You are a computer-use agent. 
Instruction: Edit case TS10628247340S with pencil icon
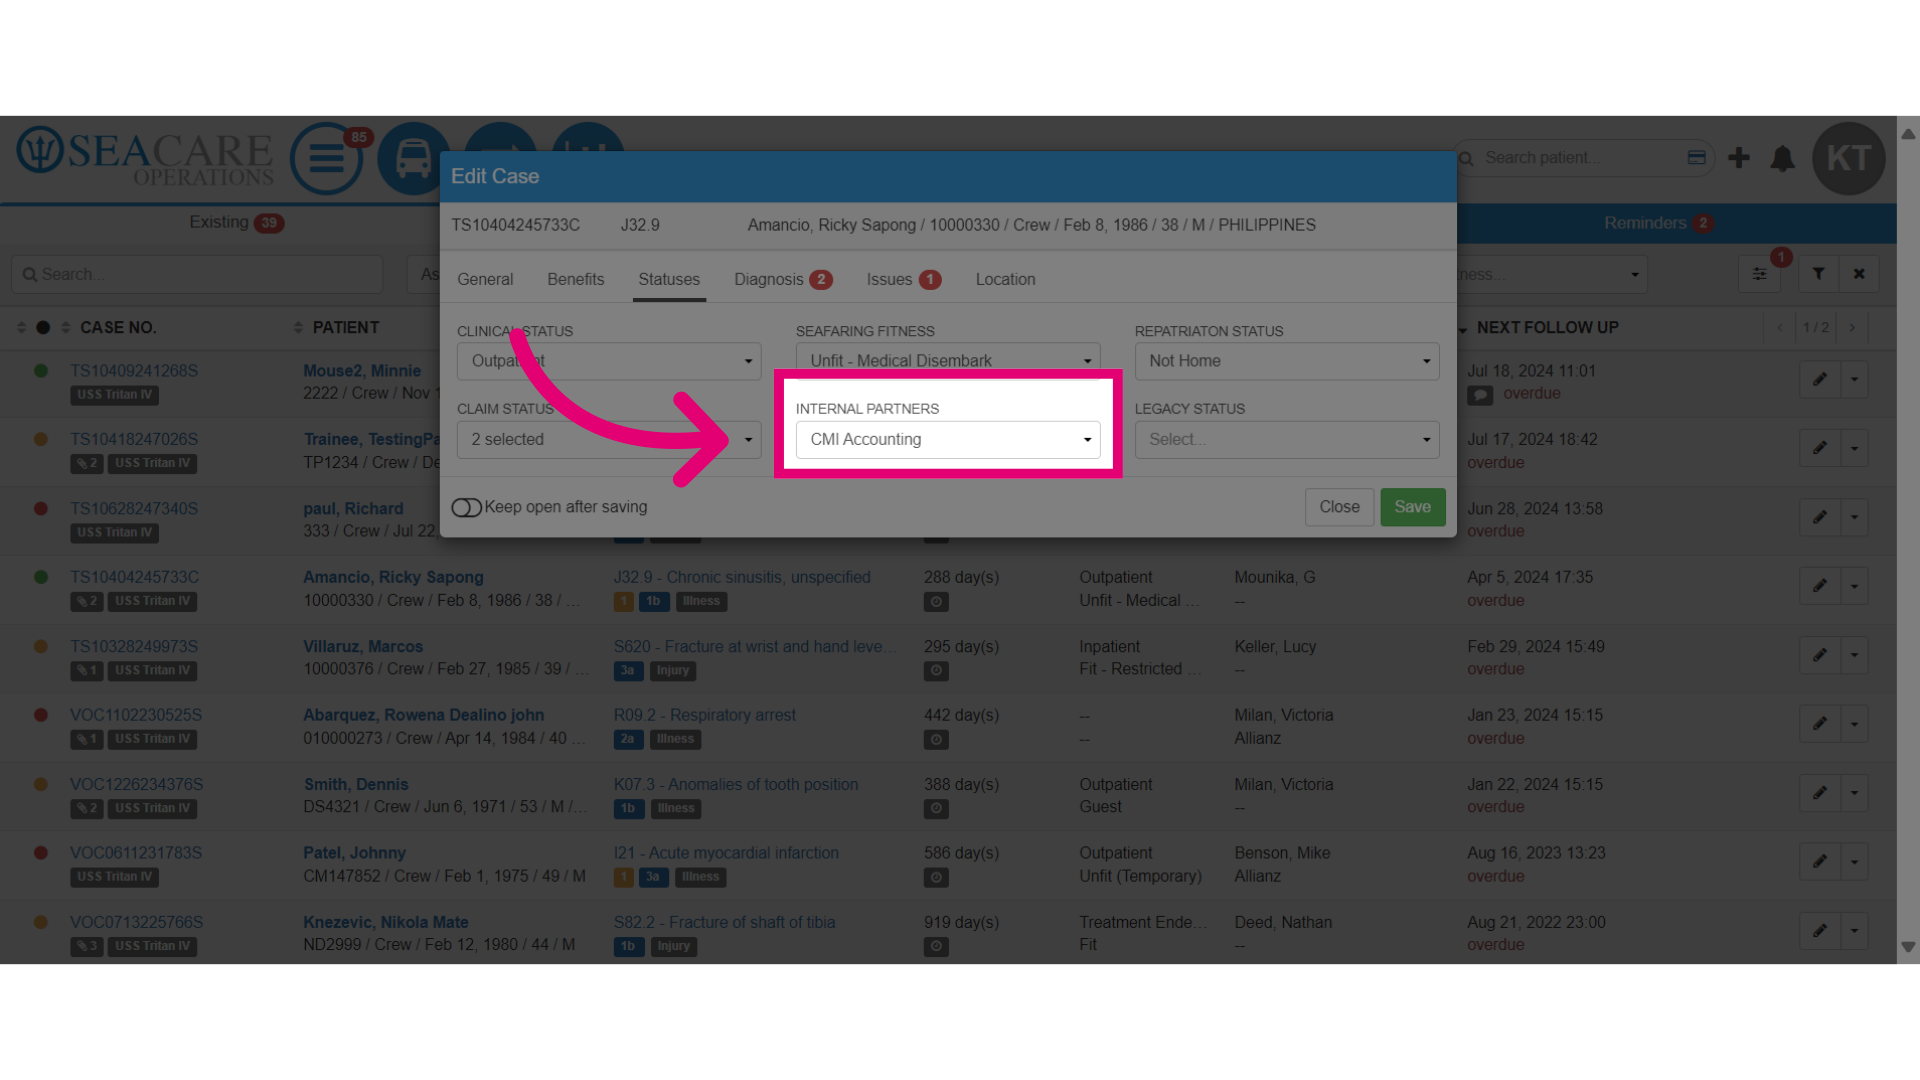pyautogui.click(x=1820, y=517)
